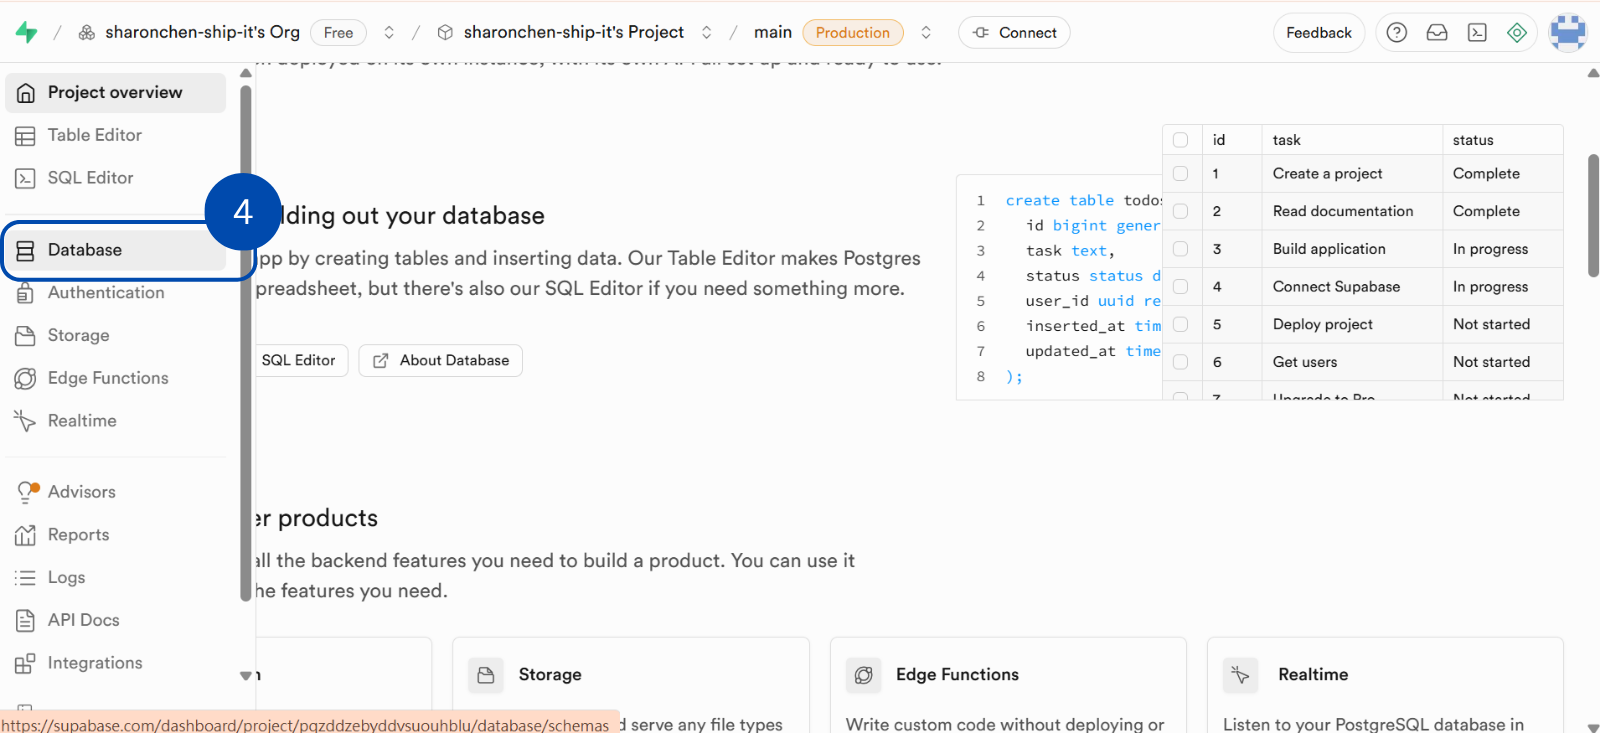The image size is (1600, 733).
Task: Click the Edge Functions card icon
Action: click(x=863, y=675)
